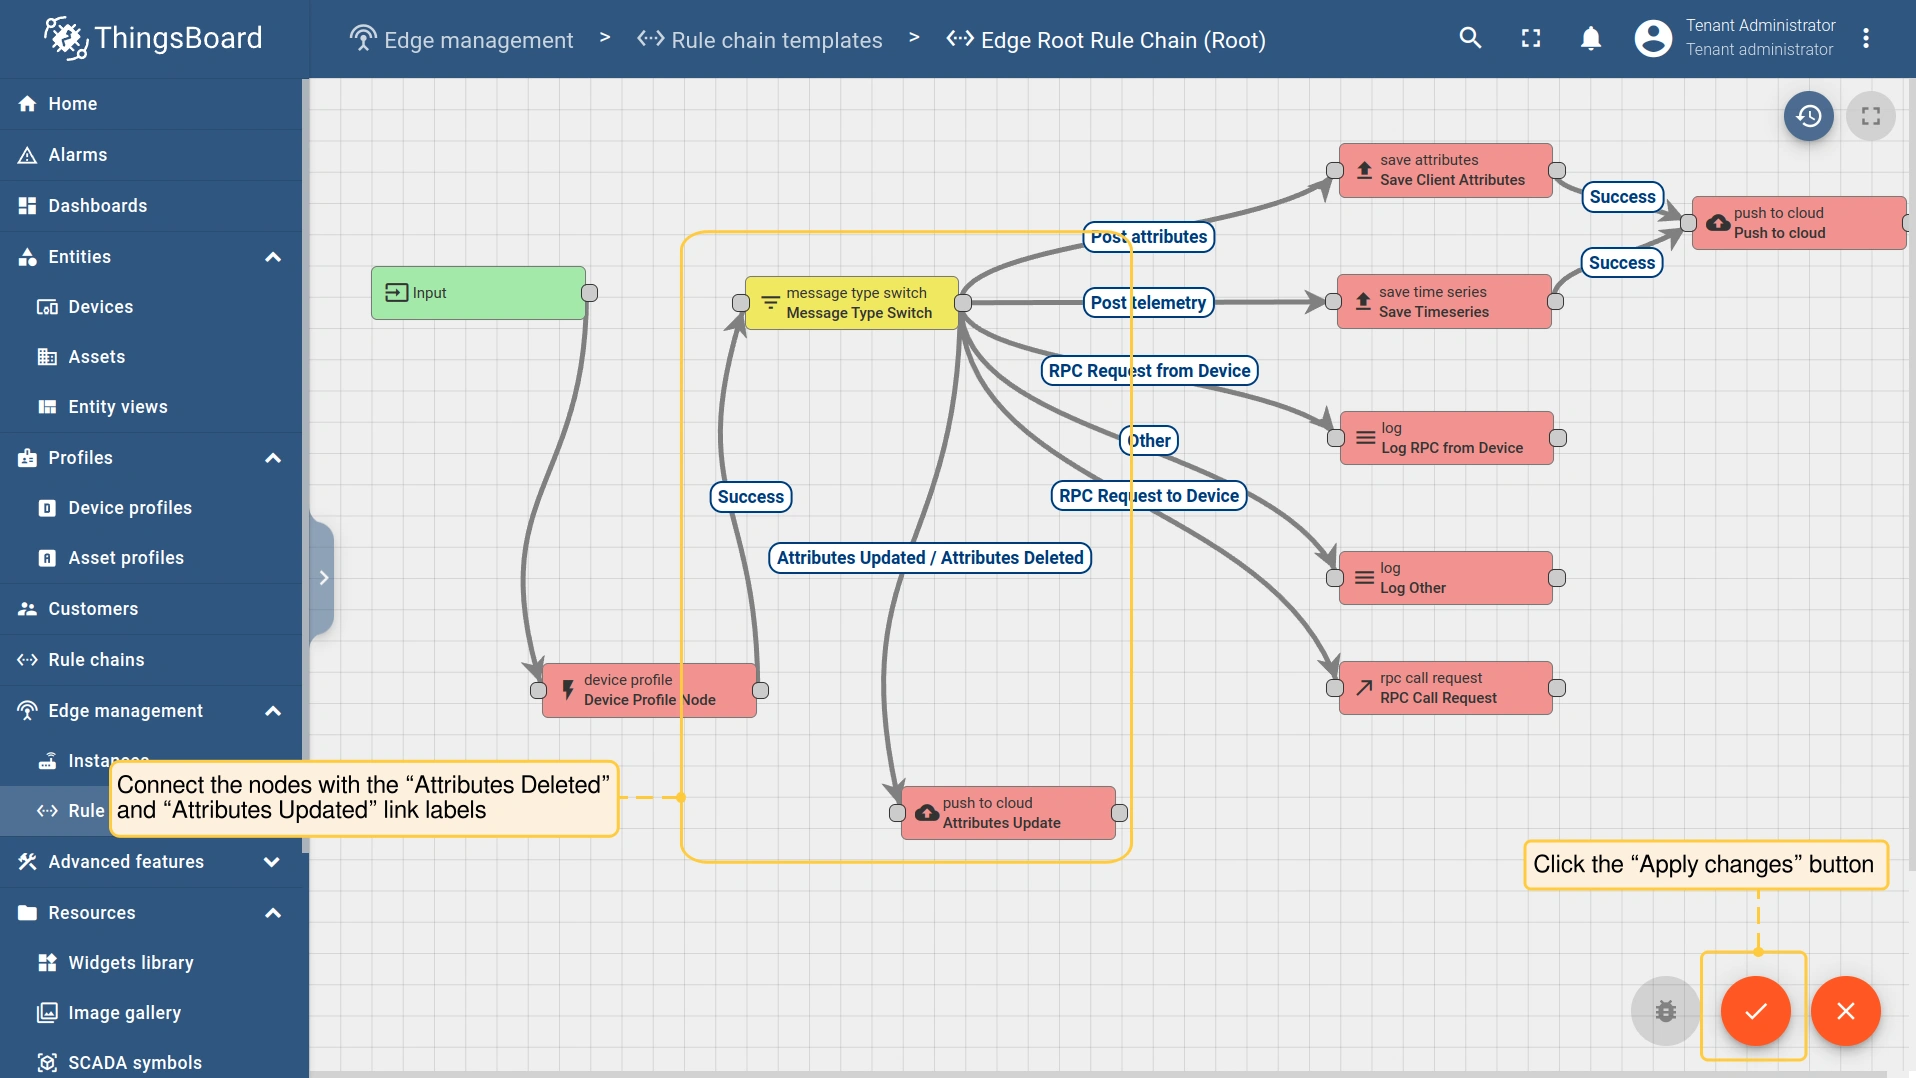Go to Customers in the sidebar

pos(93,609)
